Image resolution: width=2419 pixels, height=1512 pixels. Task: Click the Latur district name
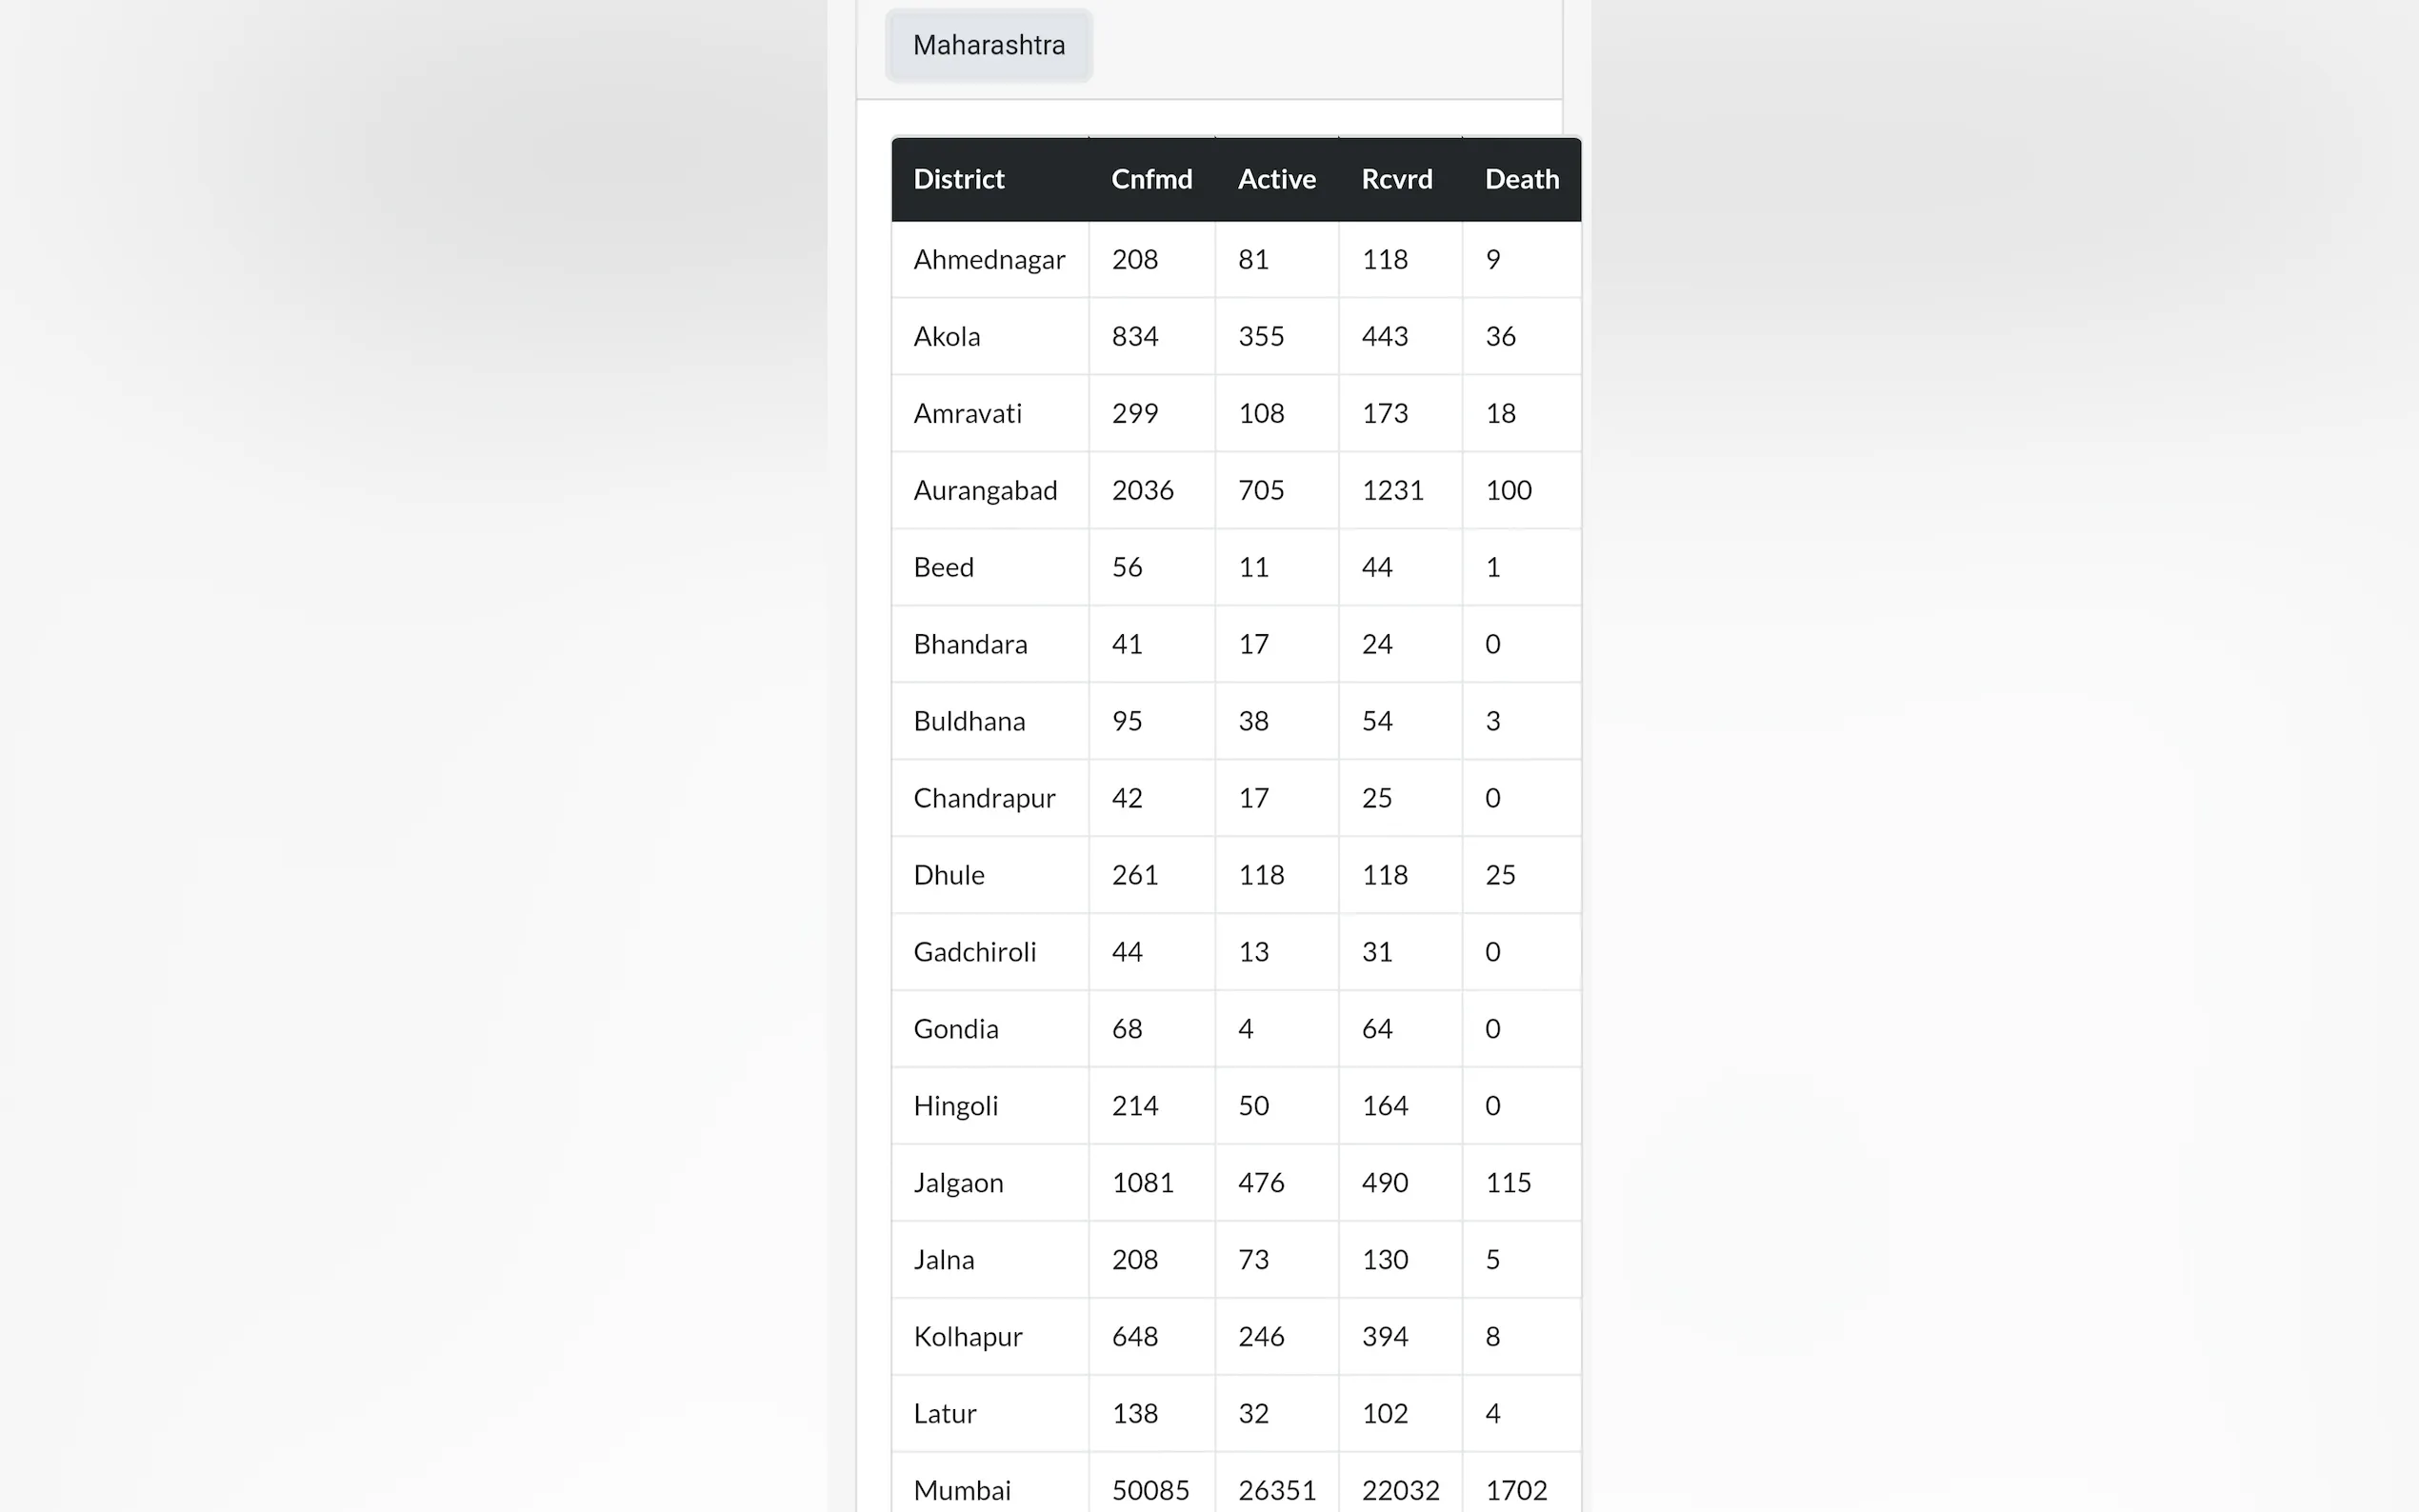pos(944,1414)
